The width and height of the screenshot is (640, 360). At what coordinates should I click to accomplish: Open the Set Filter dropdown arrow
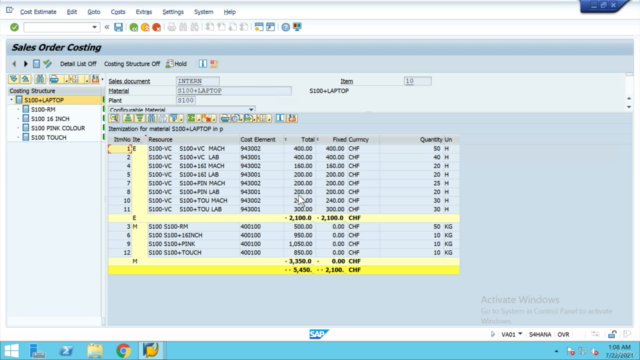pos(181,119)
